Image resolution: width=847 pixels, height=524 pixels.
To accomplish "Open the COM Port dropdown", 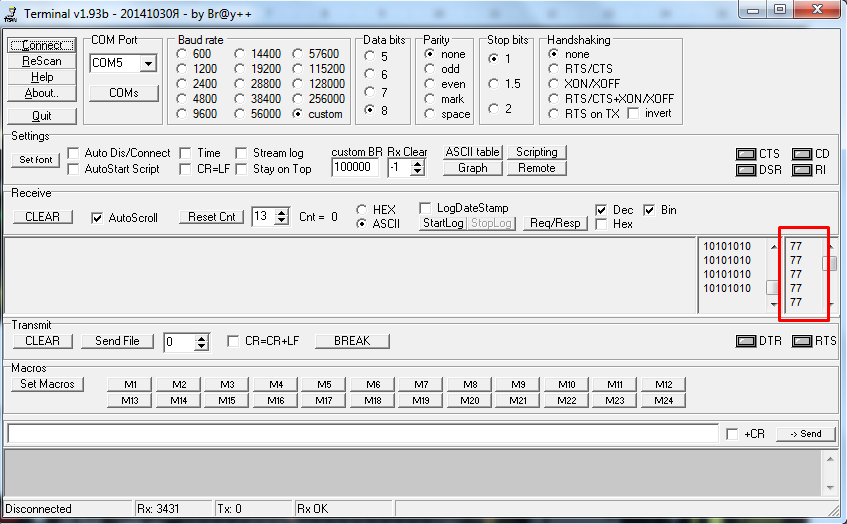I will click(x=148, y=63).
